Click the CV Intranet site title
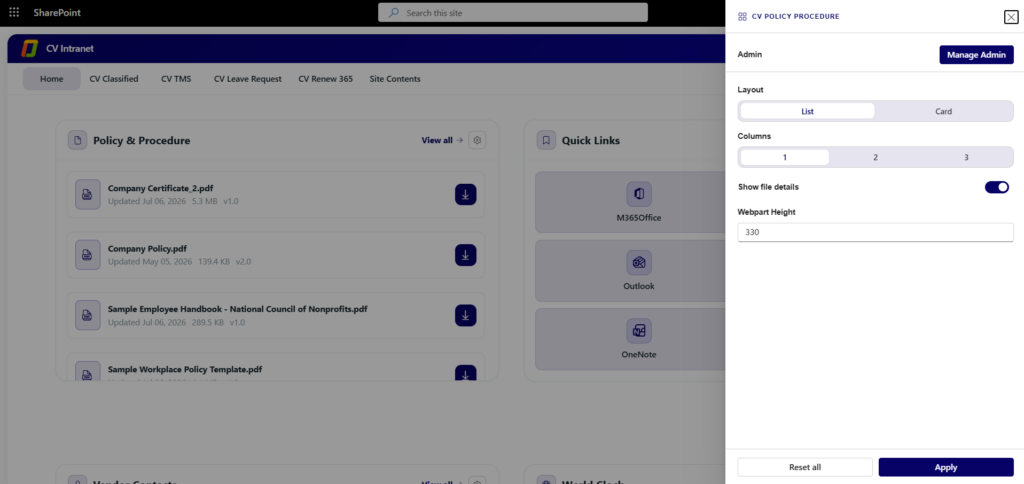Viewport: 1024px width, 484px height. tap(70, 49)
